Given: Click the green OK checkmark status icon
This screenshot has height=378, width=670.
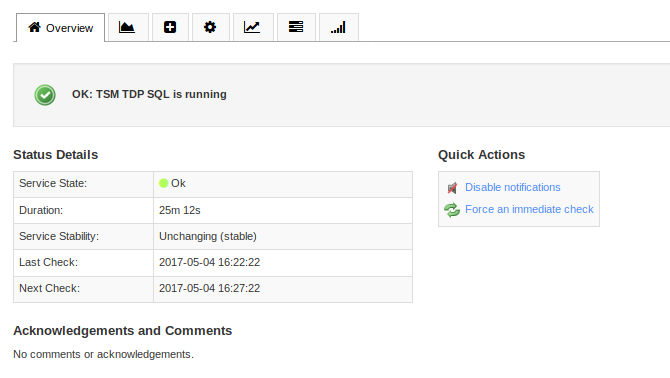Looking at the screenshot, I should point(45,95).
